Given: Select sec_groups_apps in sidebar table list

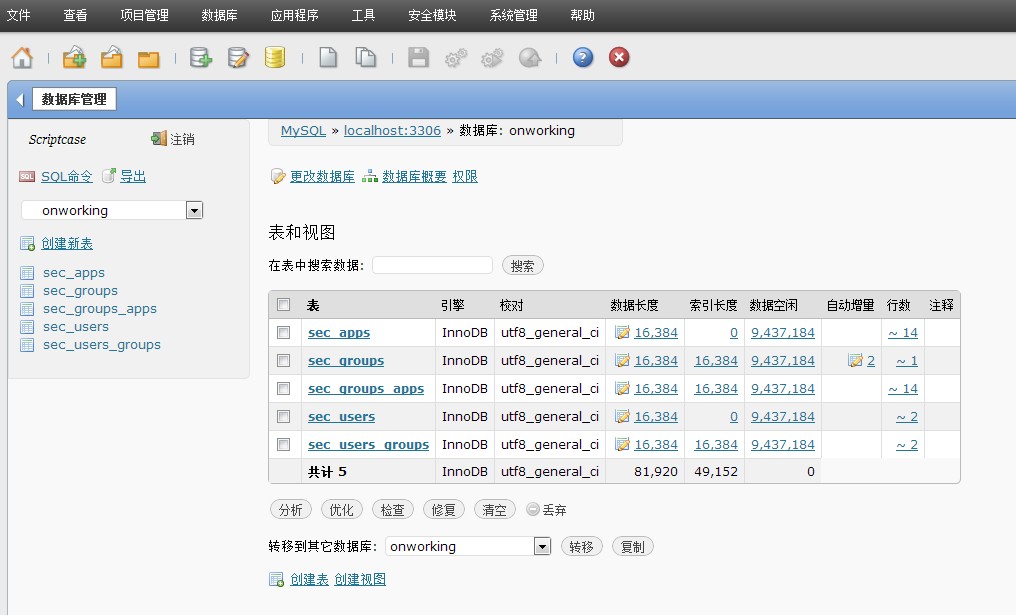Looking at the screenshot, I should pyautogui.click(x=100, y=308).
